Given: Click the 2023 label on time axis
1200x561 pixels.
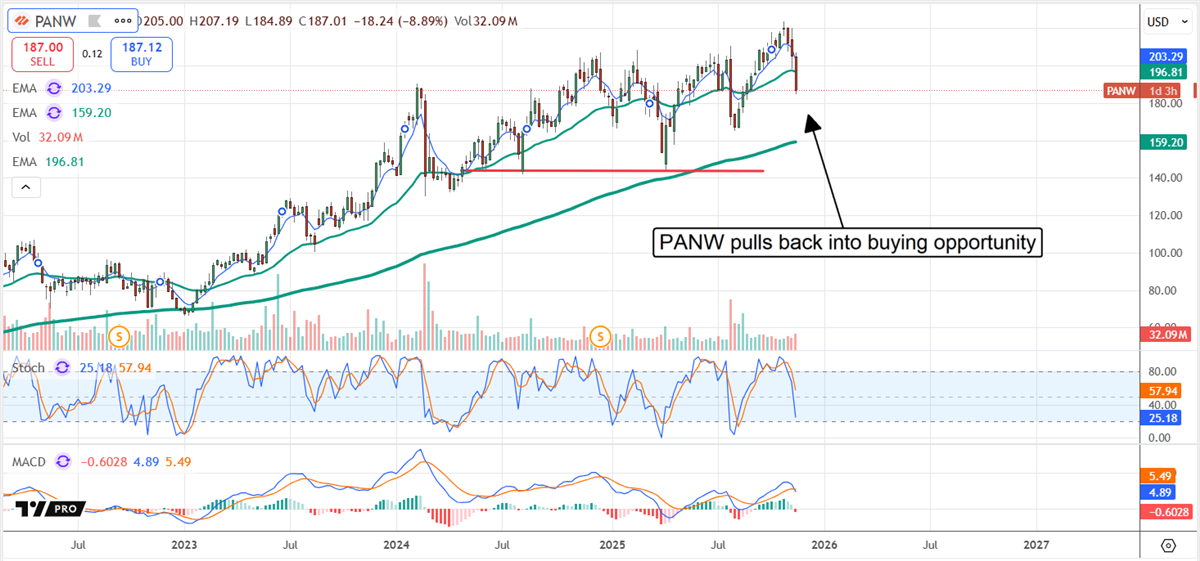Looking at the screenshot, I should [x=184, y=544].
